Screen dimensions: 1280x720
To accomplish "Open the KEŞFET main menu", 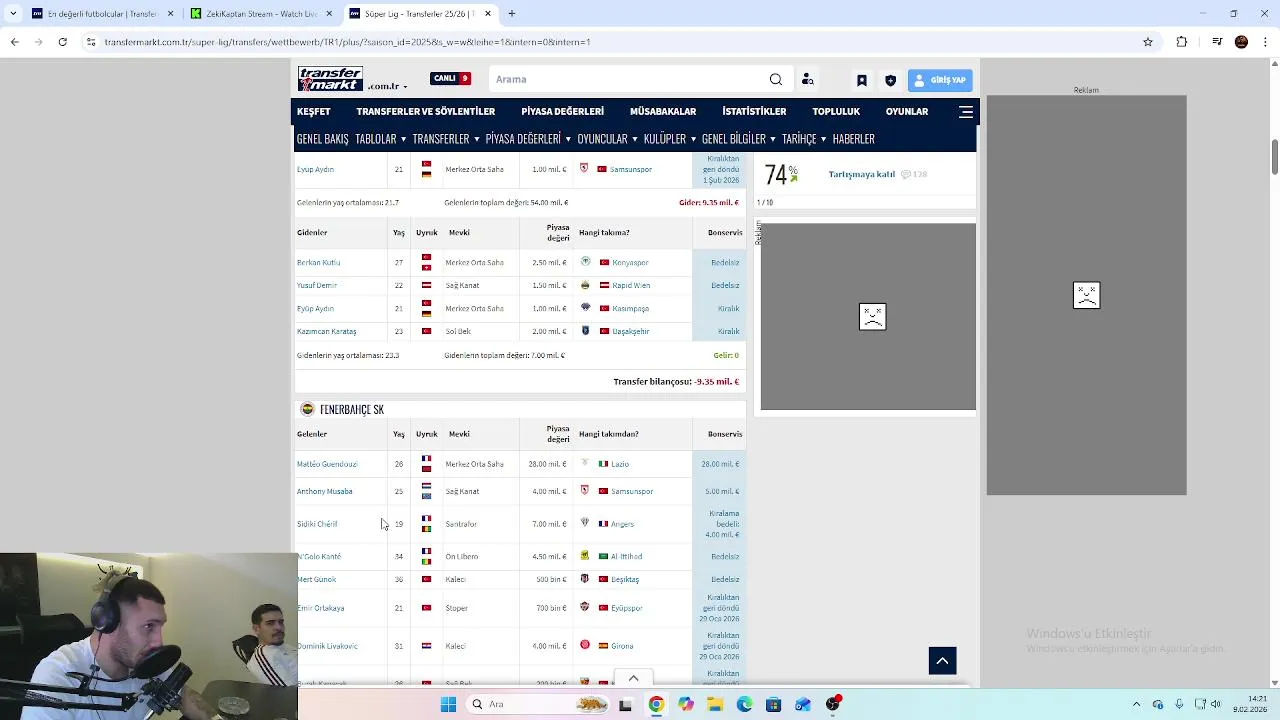I will pyautogui.click(x=313, y=111).
